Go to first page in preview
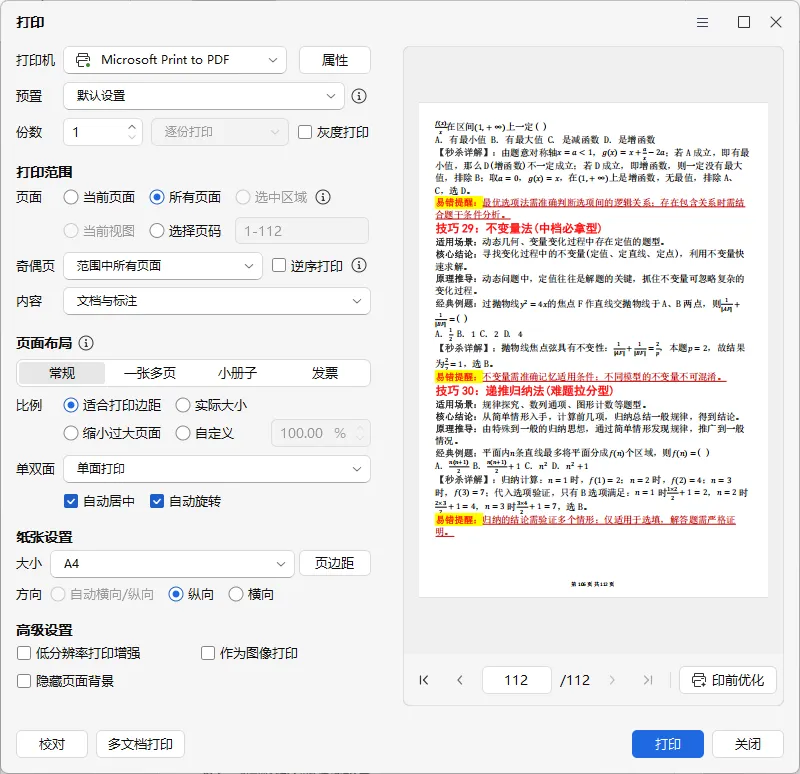 [x=423, y=680]
